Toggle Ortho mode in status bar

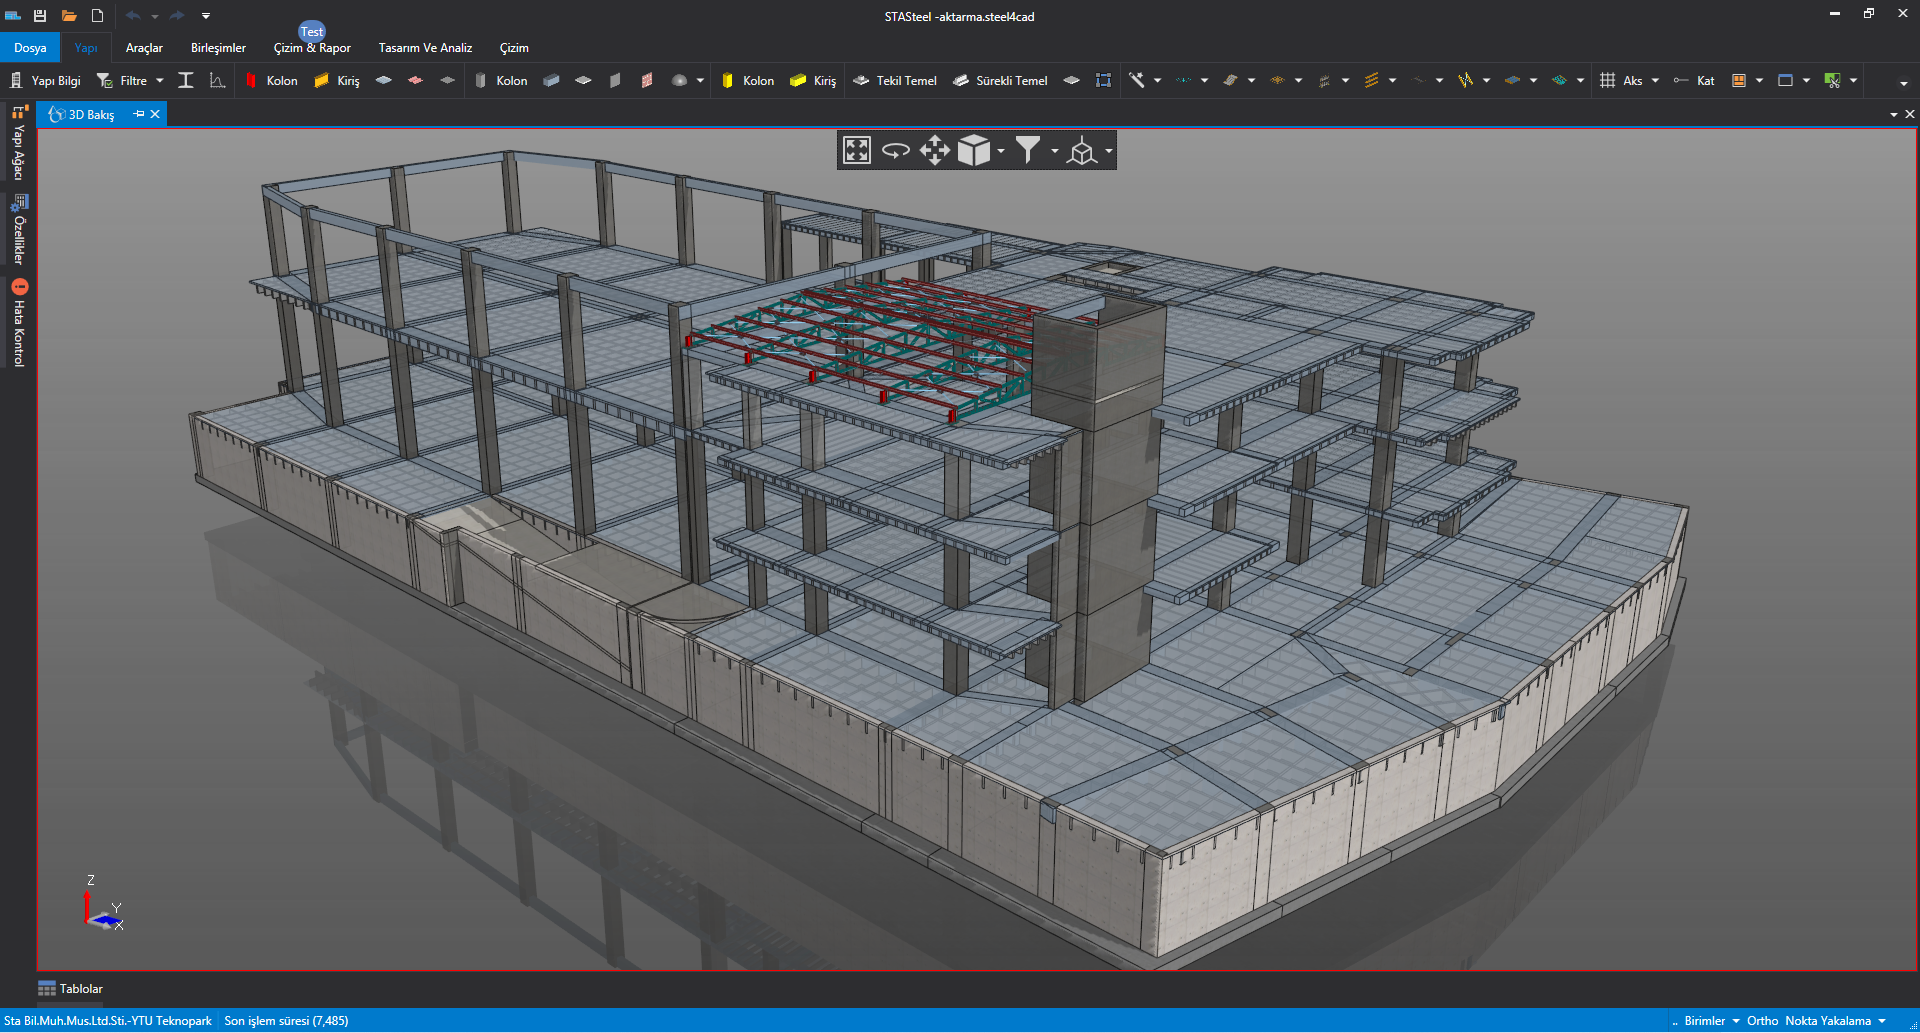point(1762,1021)
